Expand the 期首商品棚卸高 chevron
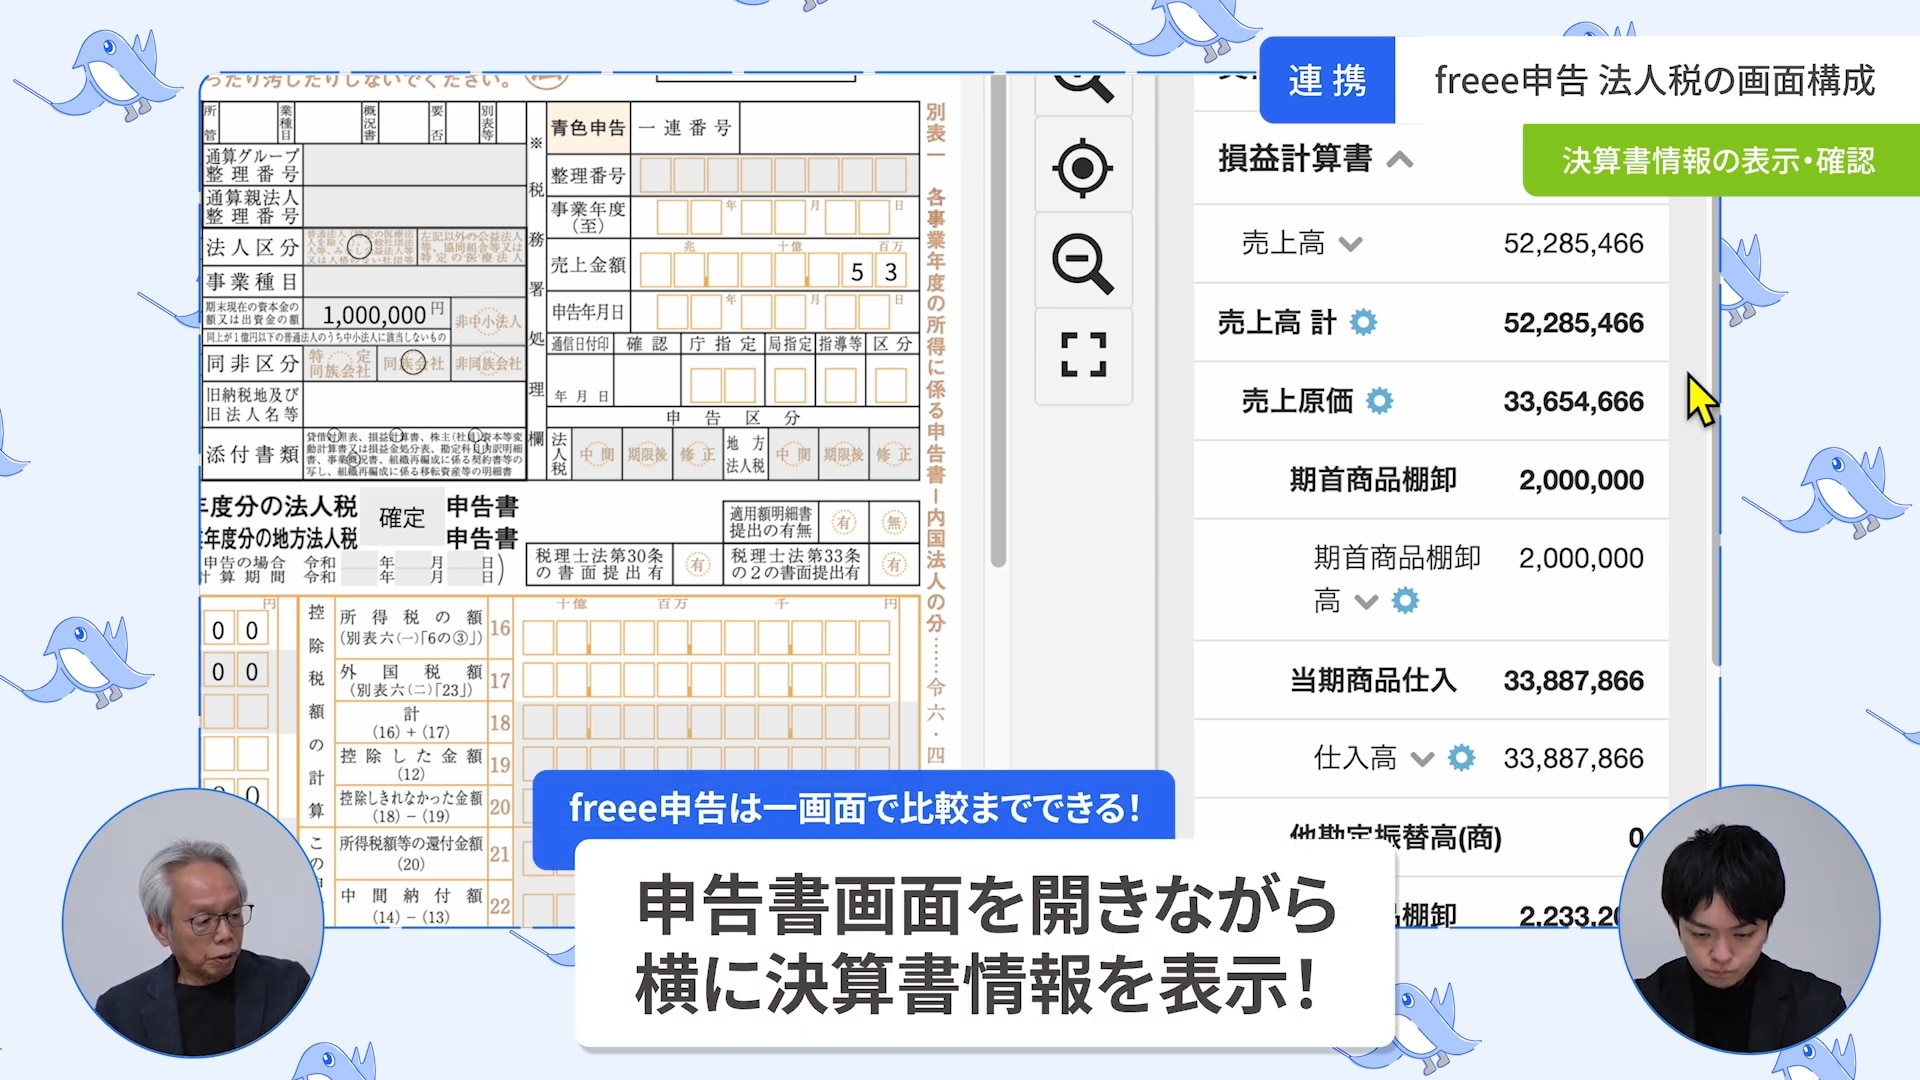The image size is (1920, 1080). click(1366, 602)
